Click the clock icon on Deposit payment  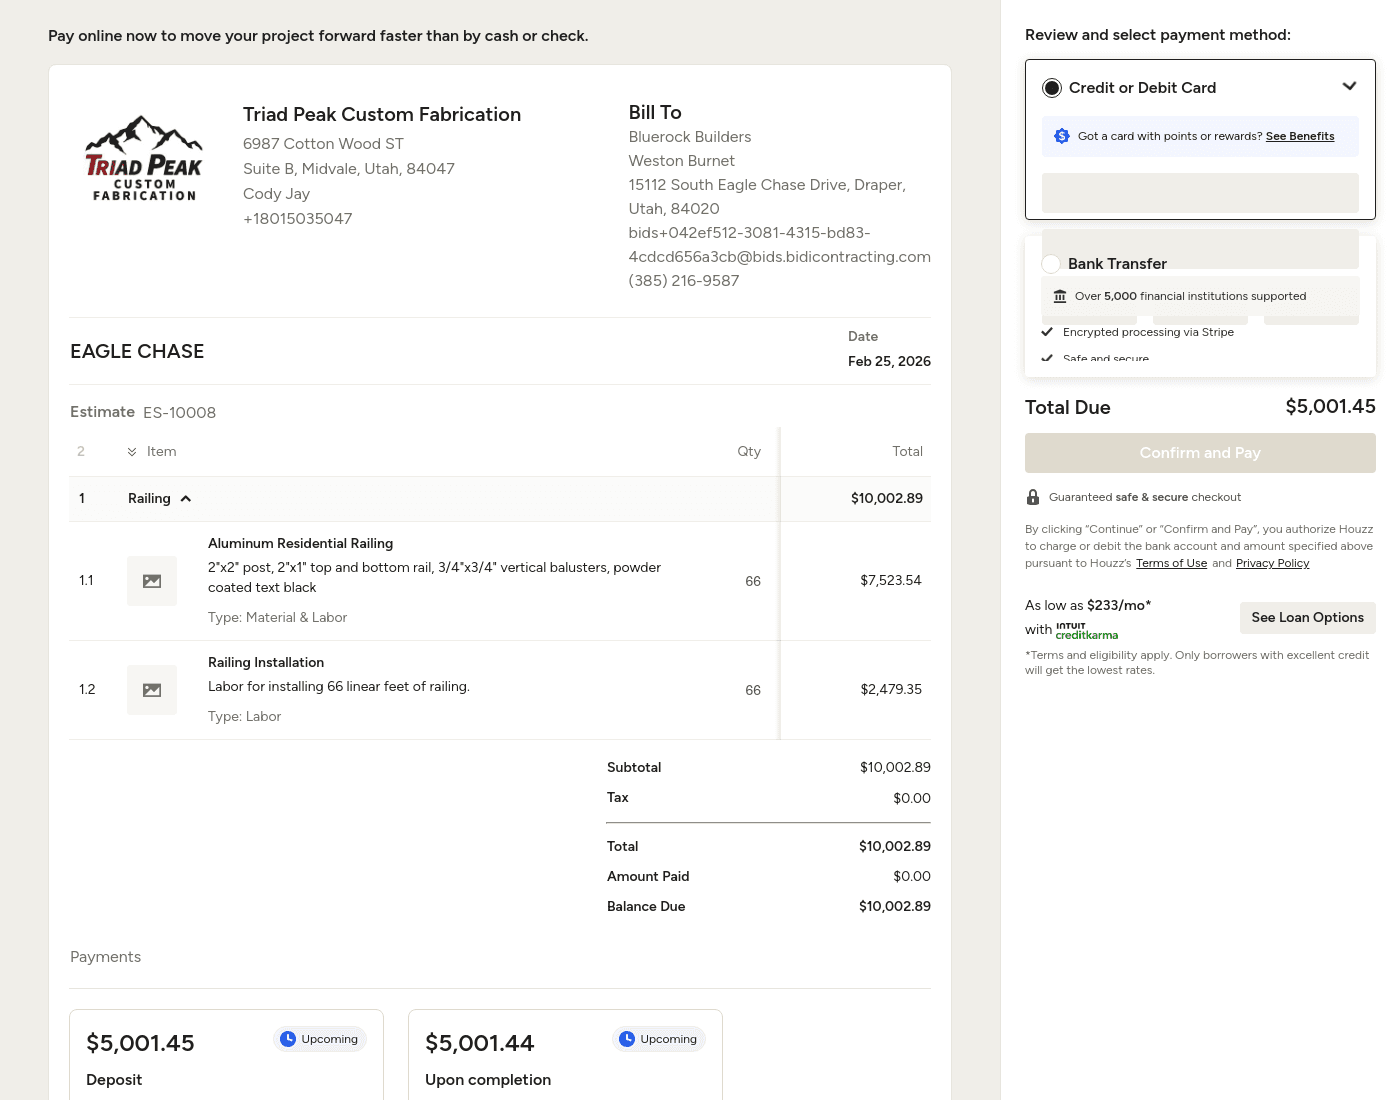point(288,1039)
